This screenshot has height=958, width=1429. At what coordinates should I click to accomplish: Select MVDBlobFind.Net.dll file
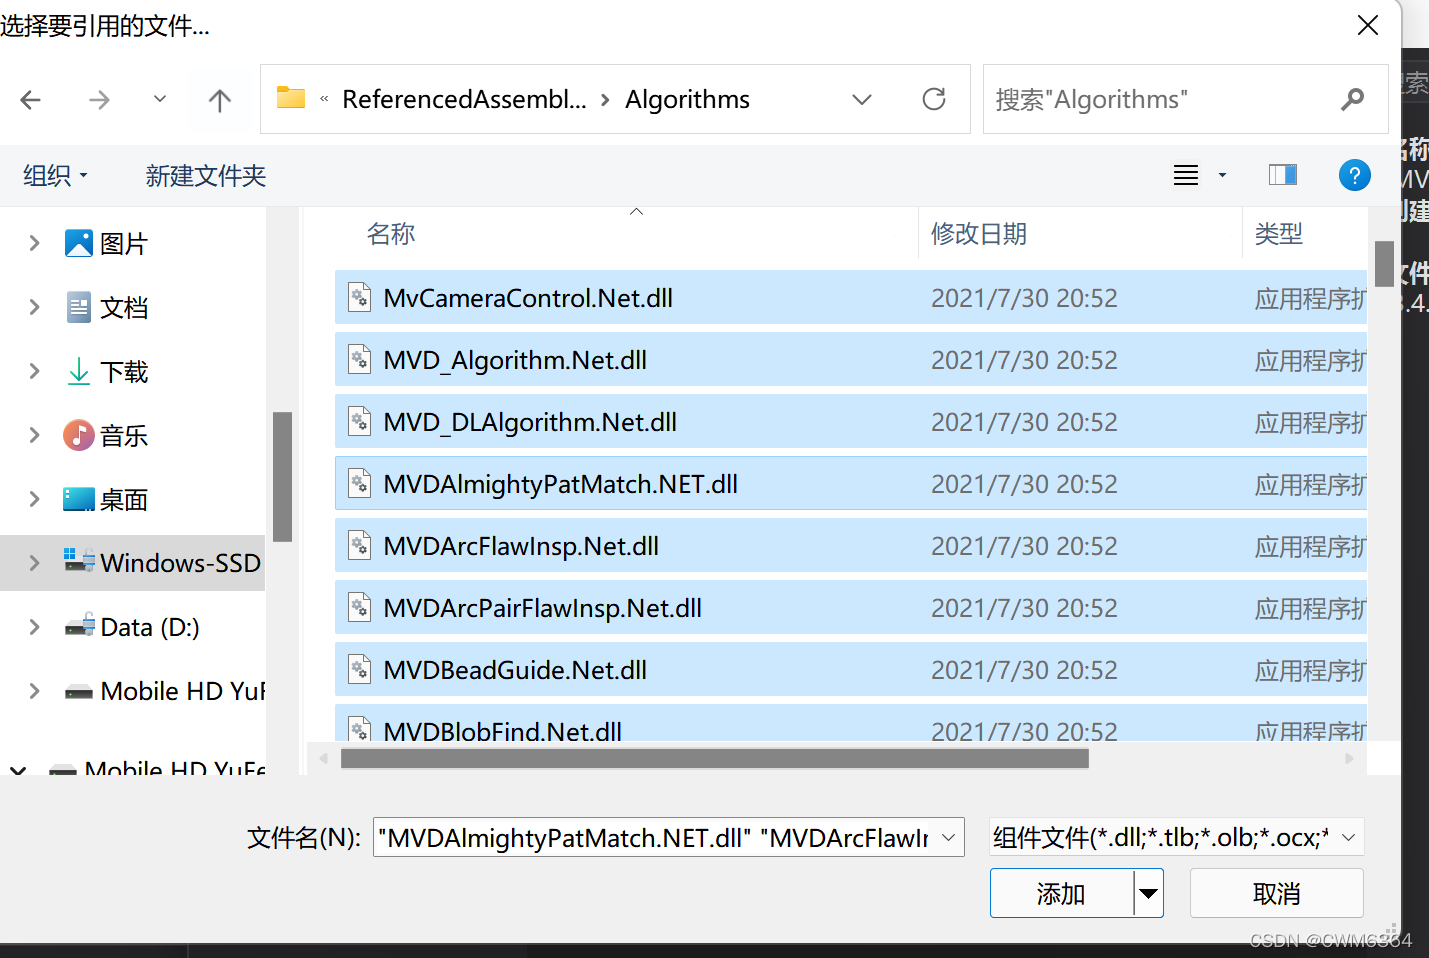tap(850, 724)
